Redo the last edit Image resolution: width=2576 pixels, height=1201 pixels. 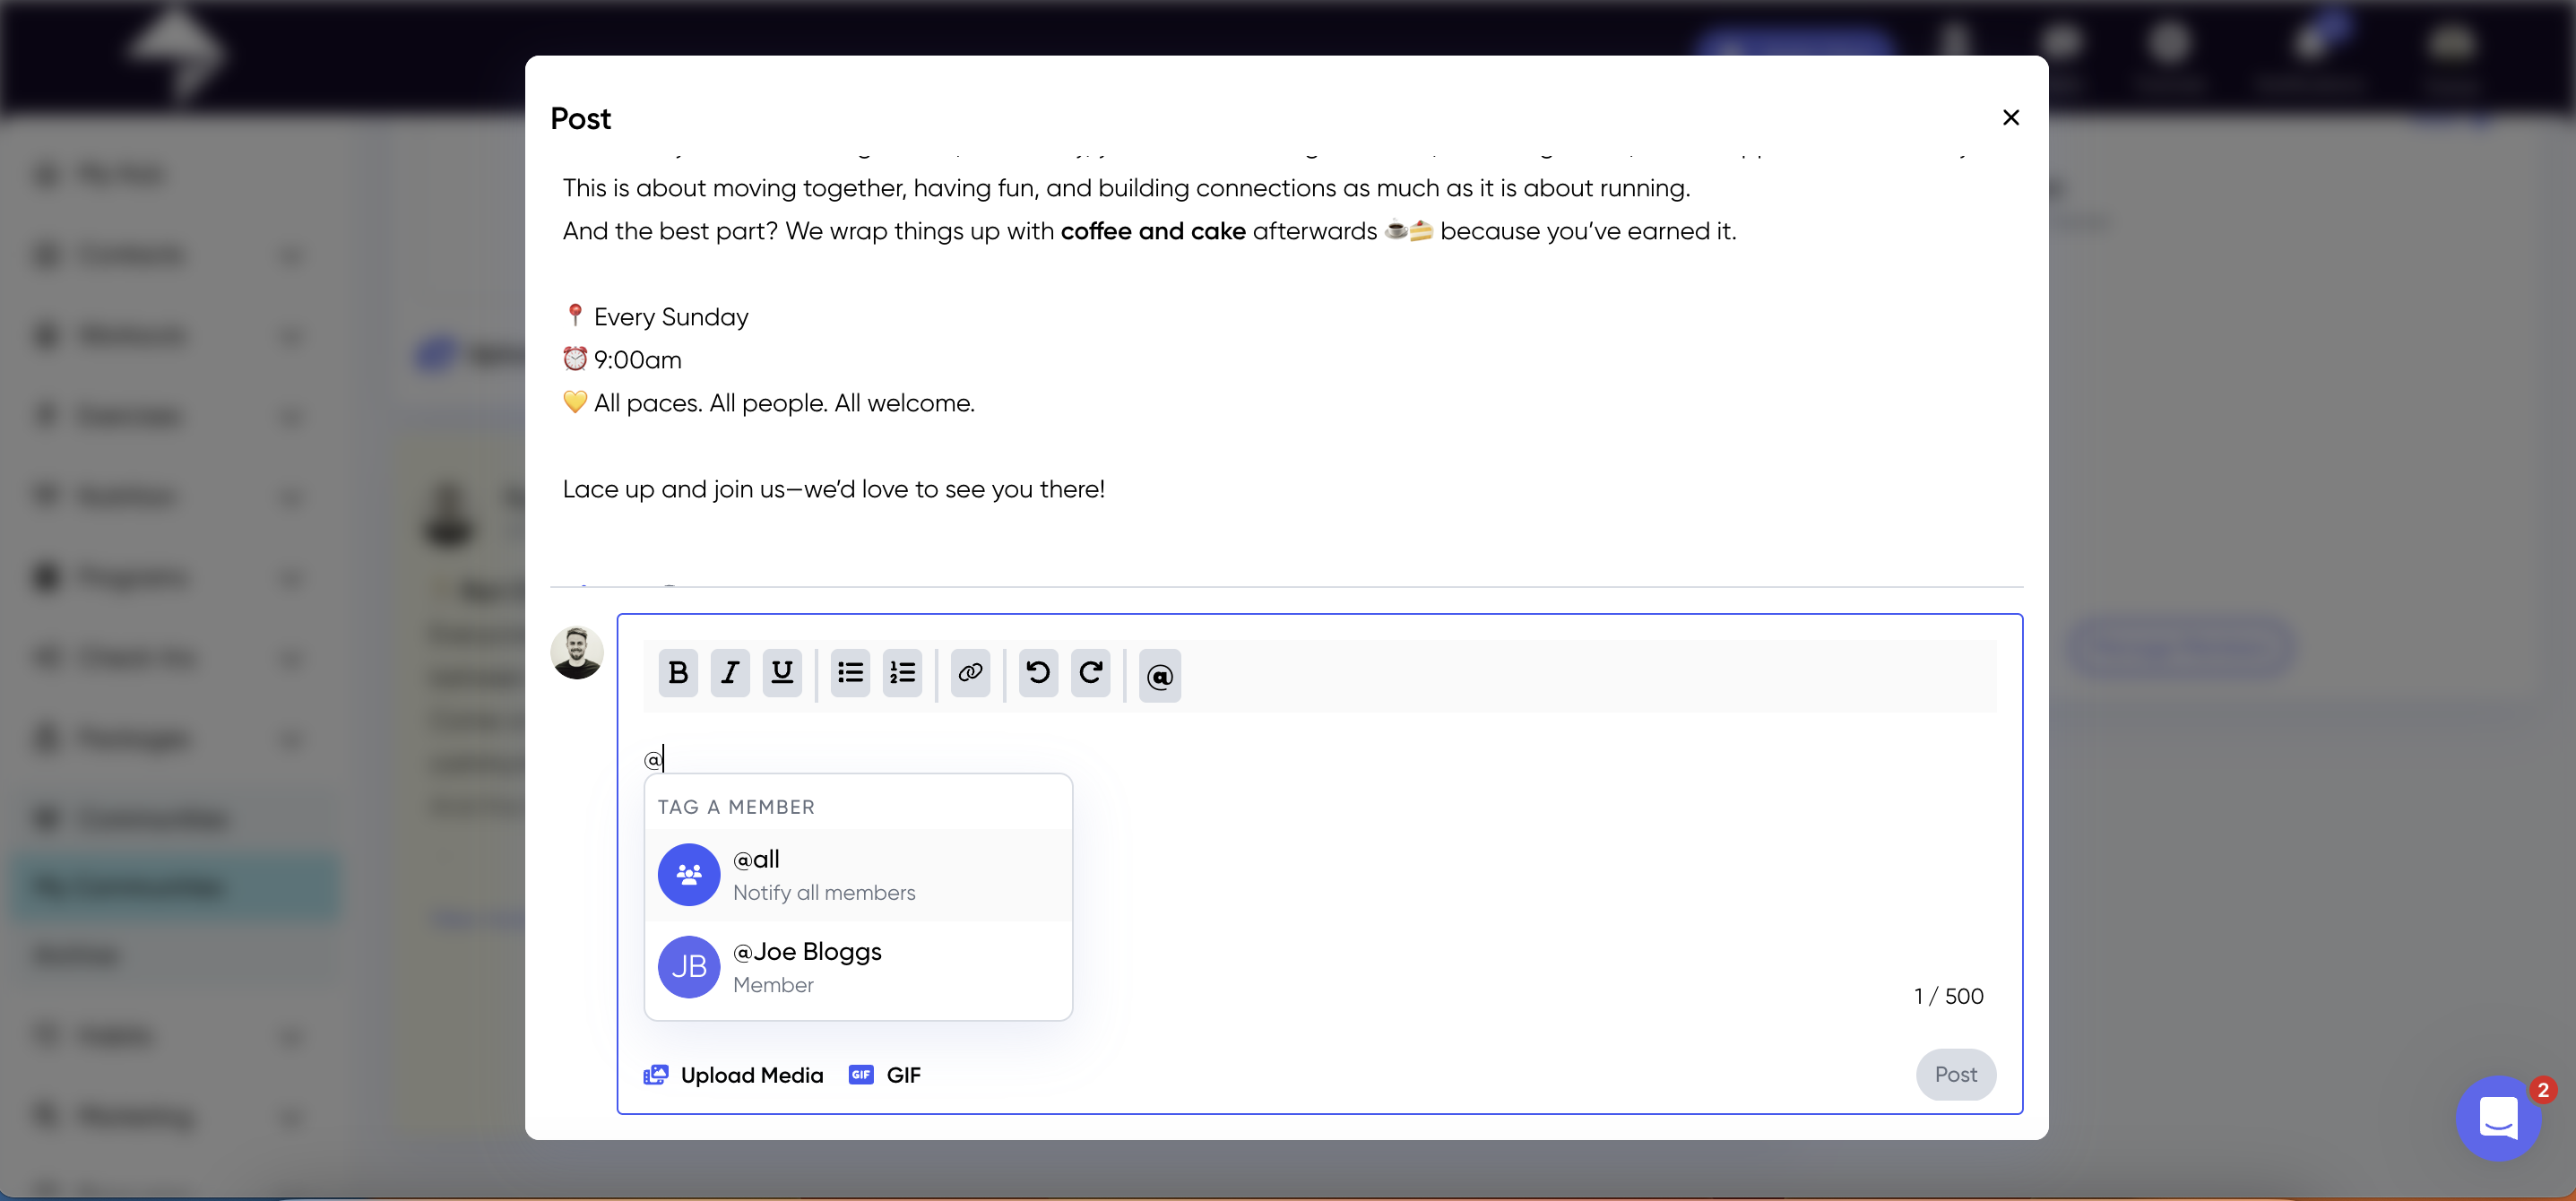(1090, 673)
